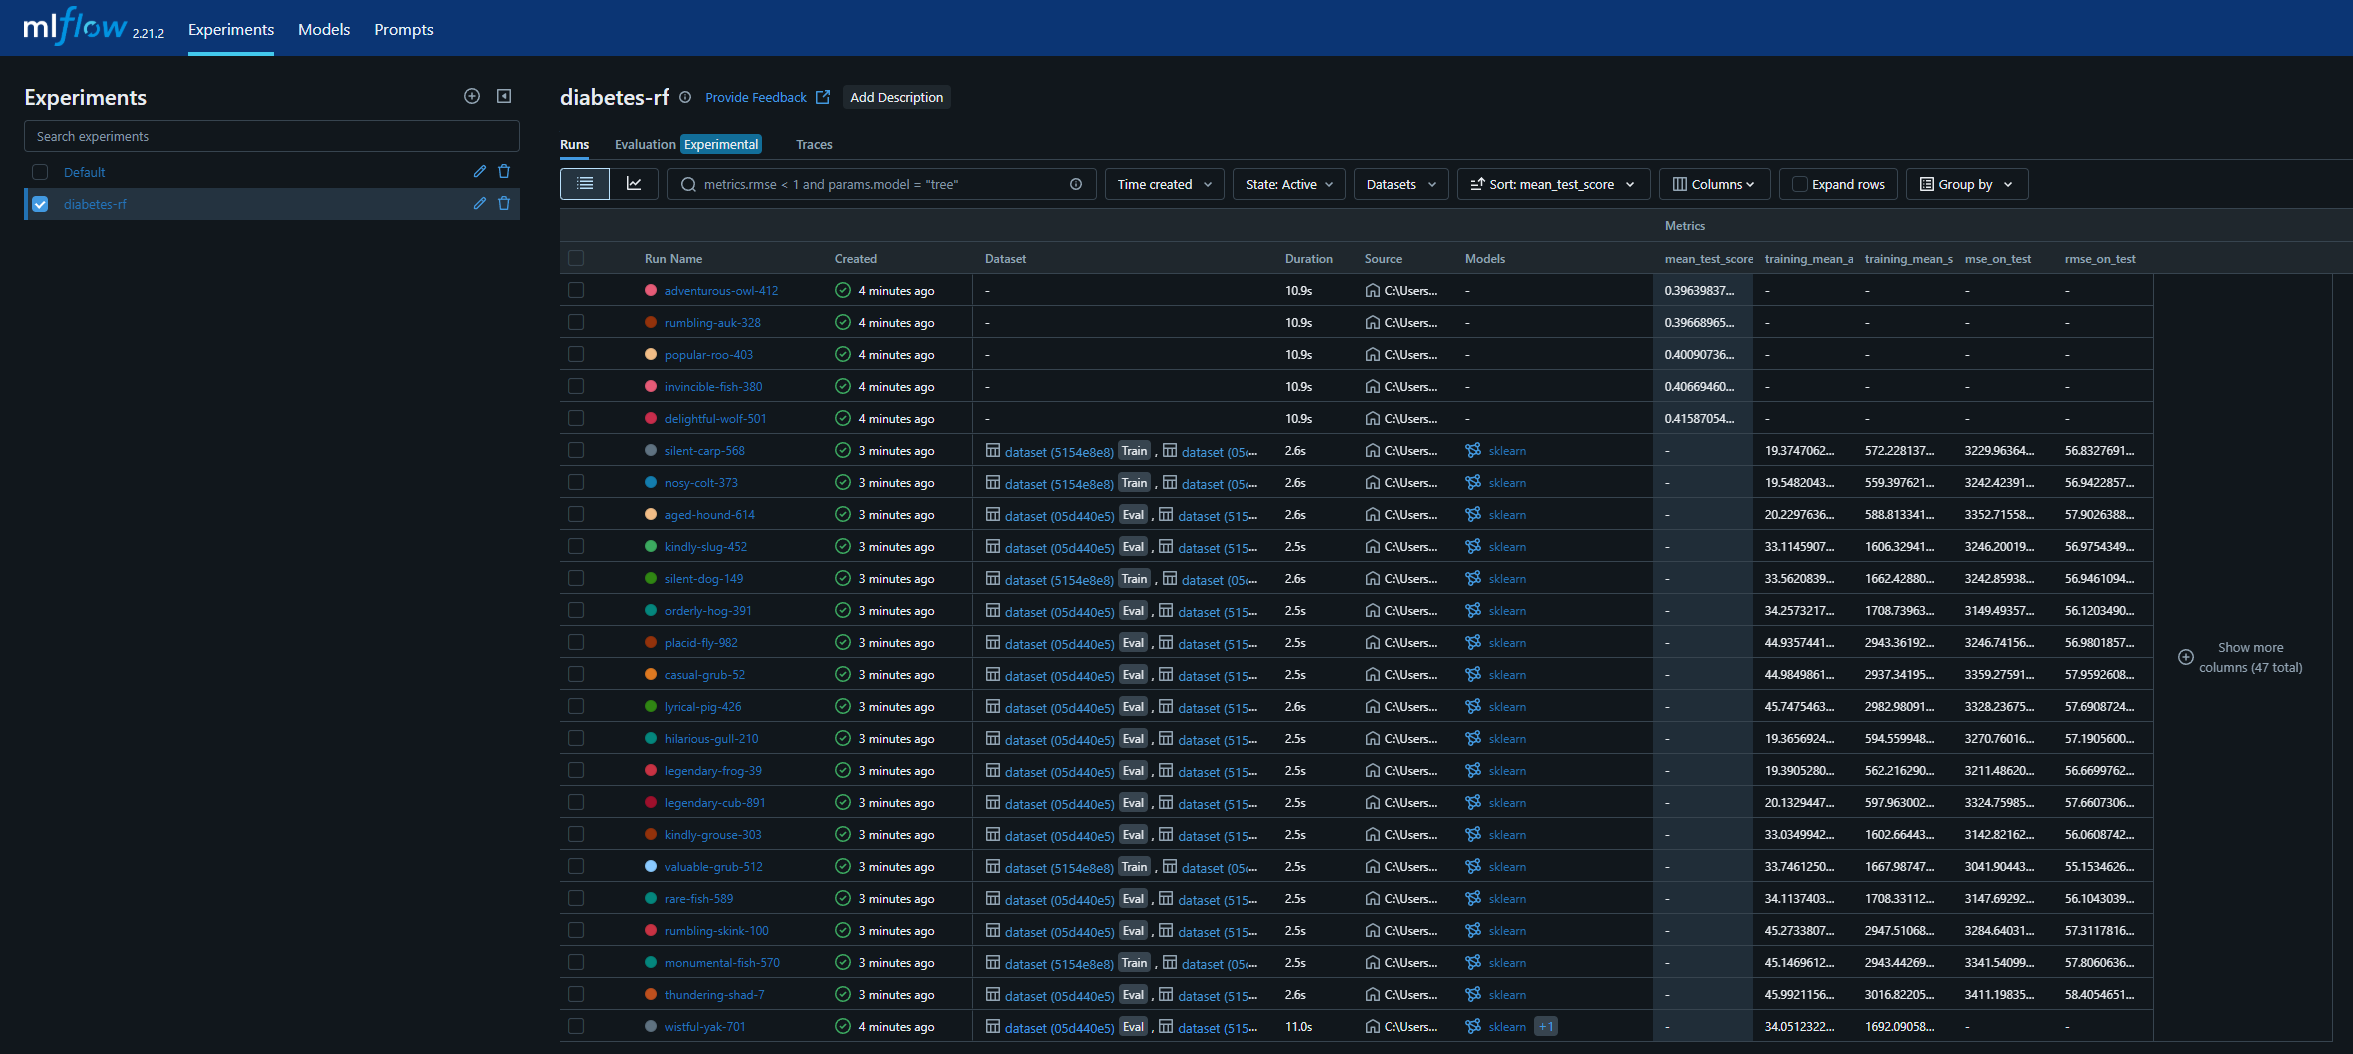
Task: Click the edit pencil icon for diabetes-rf
Action: pos(480,204)
